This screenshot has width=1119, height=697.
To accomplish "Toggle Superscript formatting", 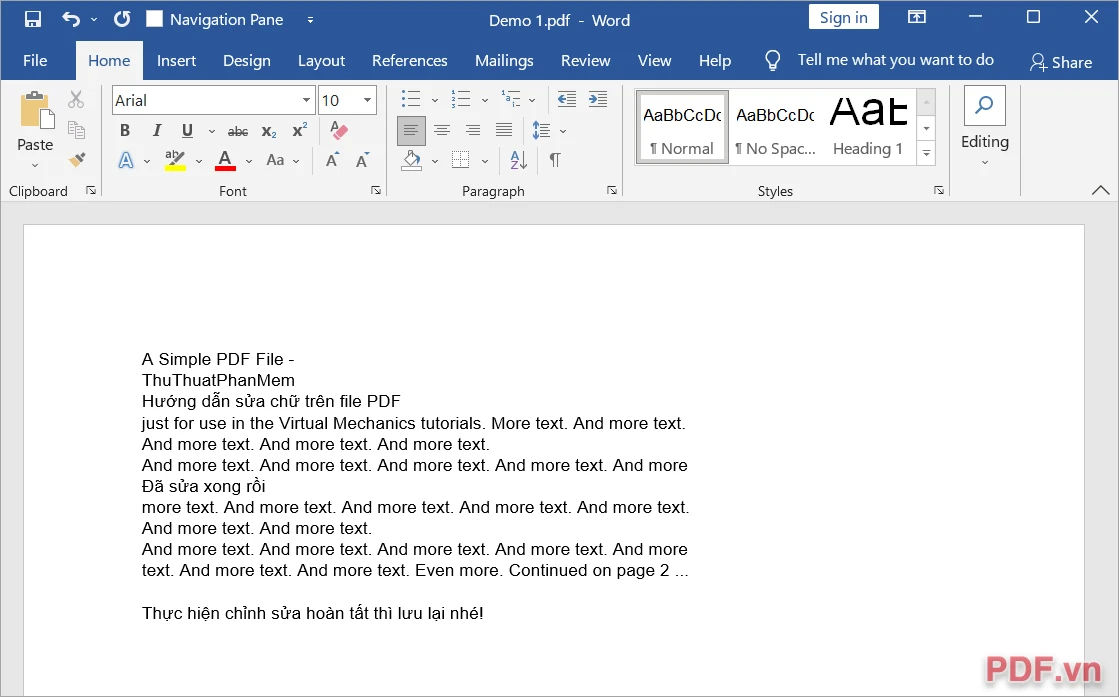I will click(300, 130).
